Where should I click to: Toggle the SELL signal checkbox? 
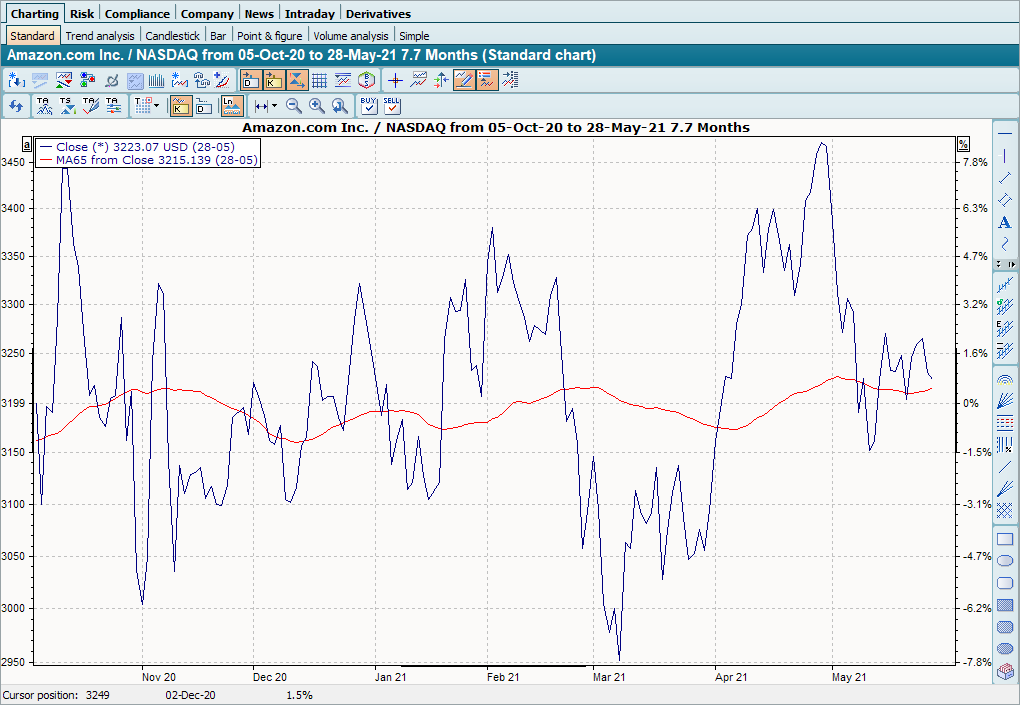point(391,105)
